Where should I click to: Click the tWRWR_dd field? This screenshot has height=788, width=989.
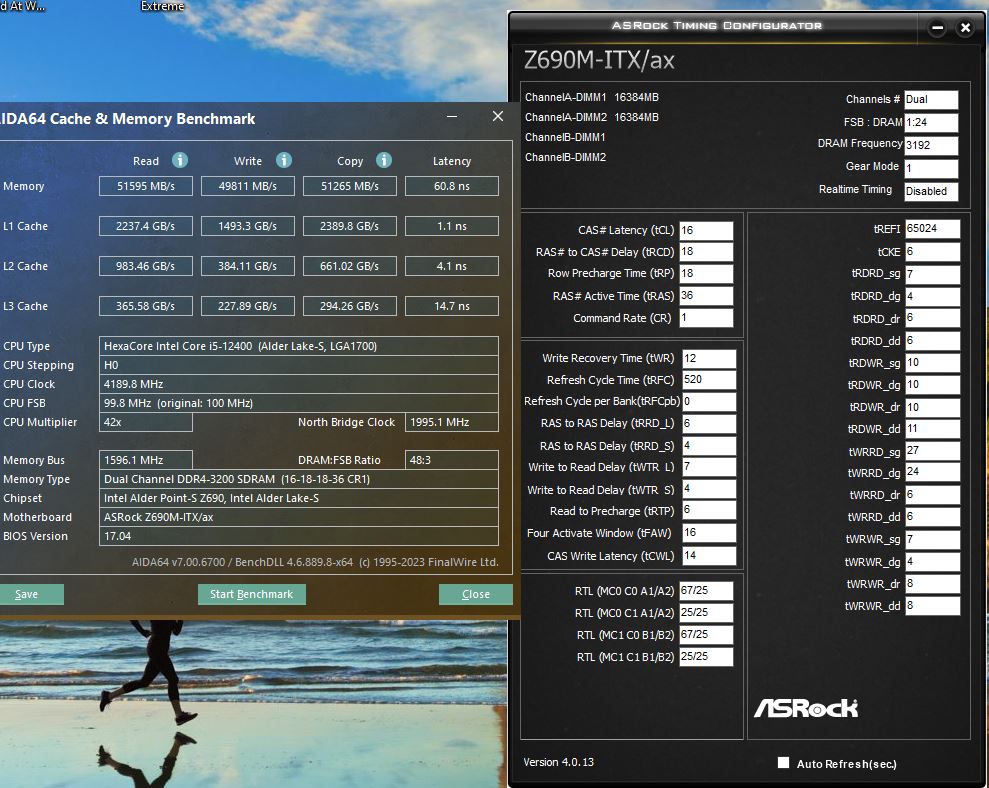pyautogui.click(x=932, y=606)
